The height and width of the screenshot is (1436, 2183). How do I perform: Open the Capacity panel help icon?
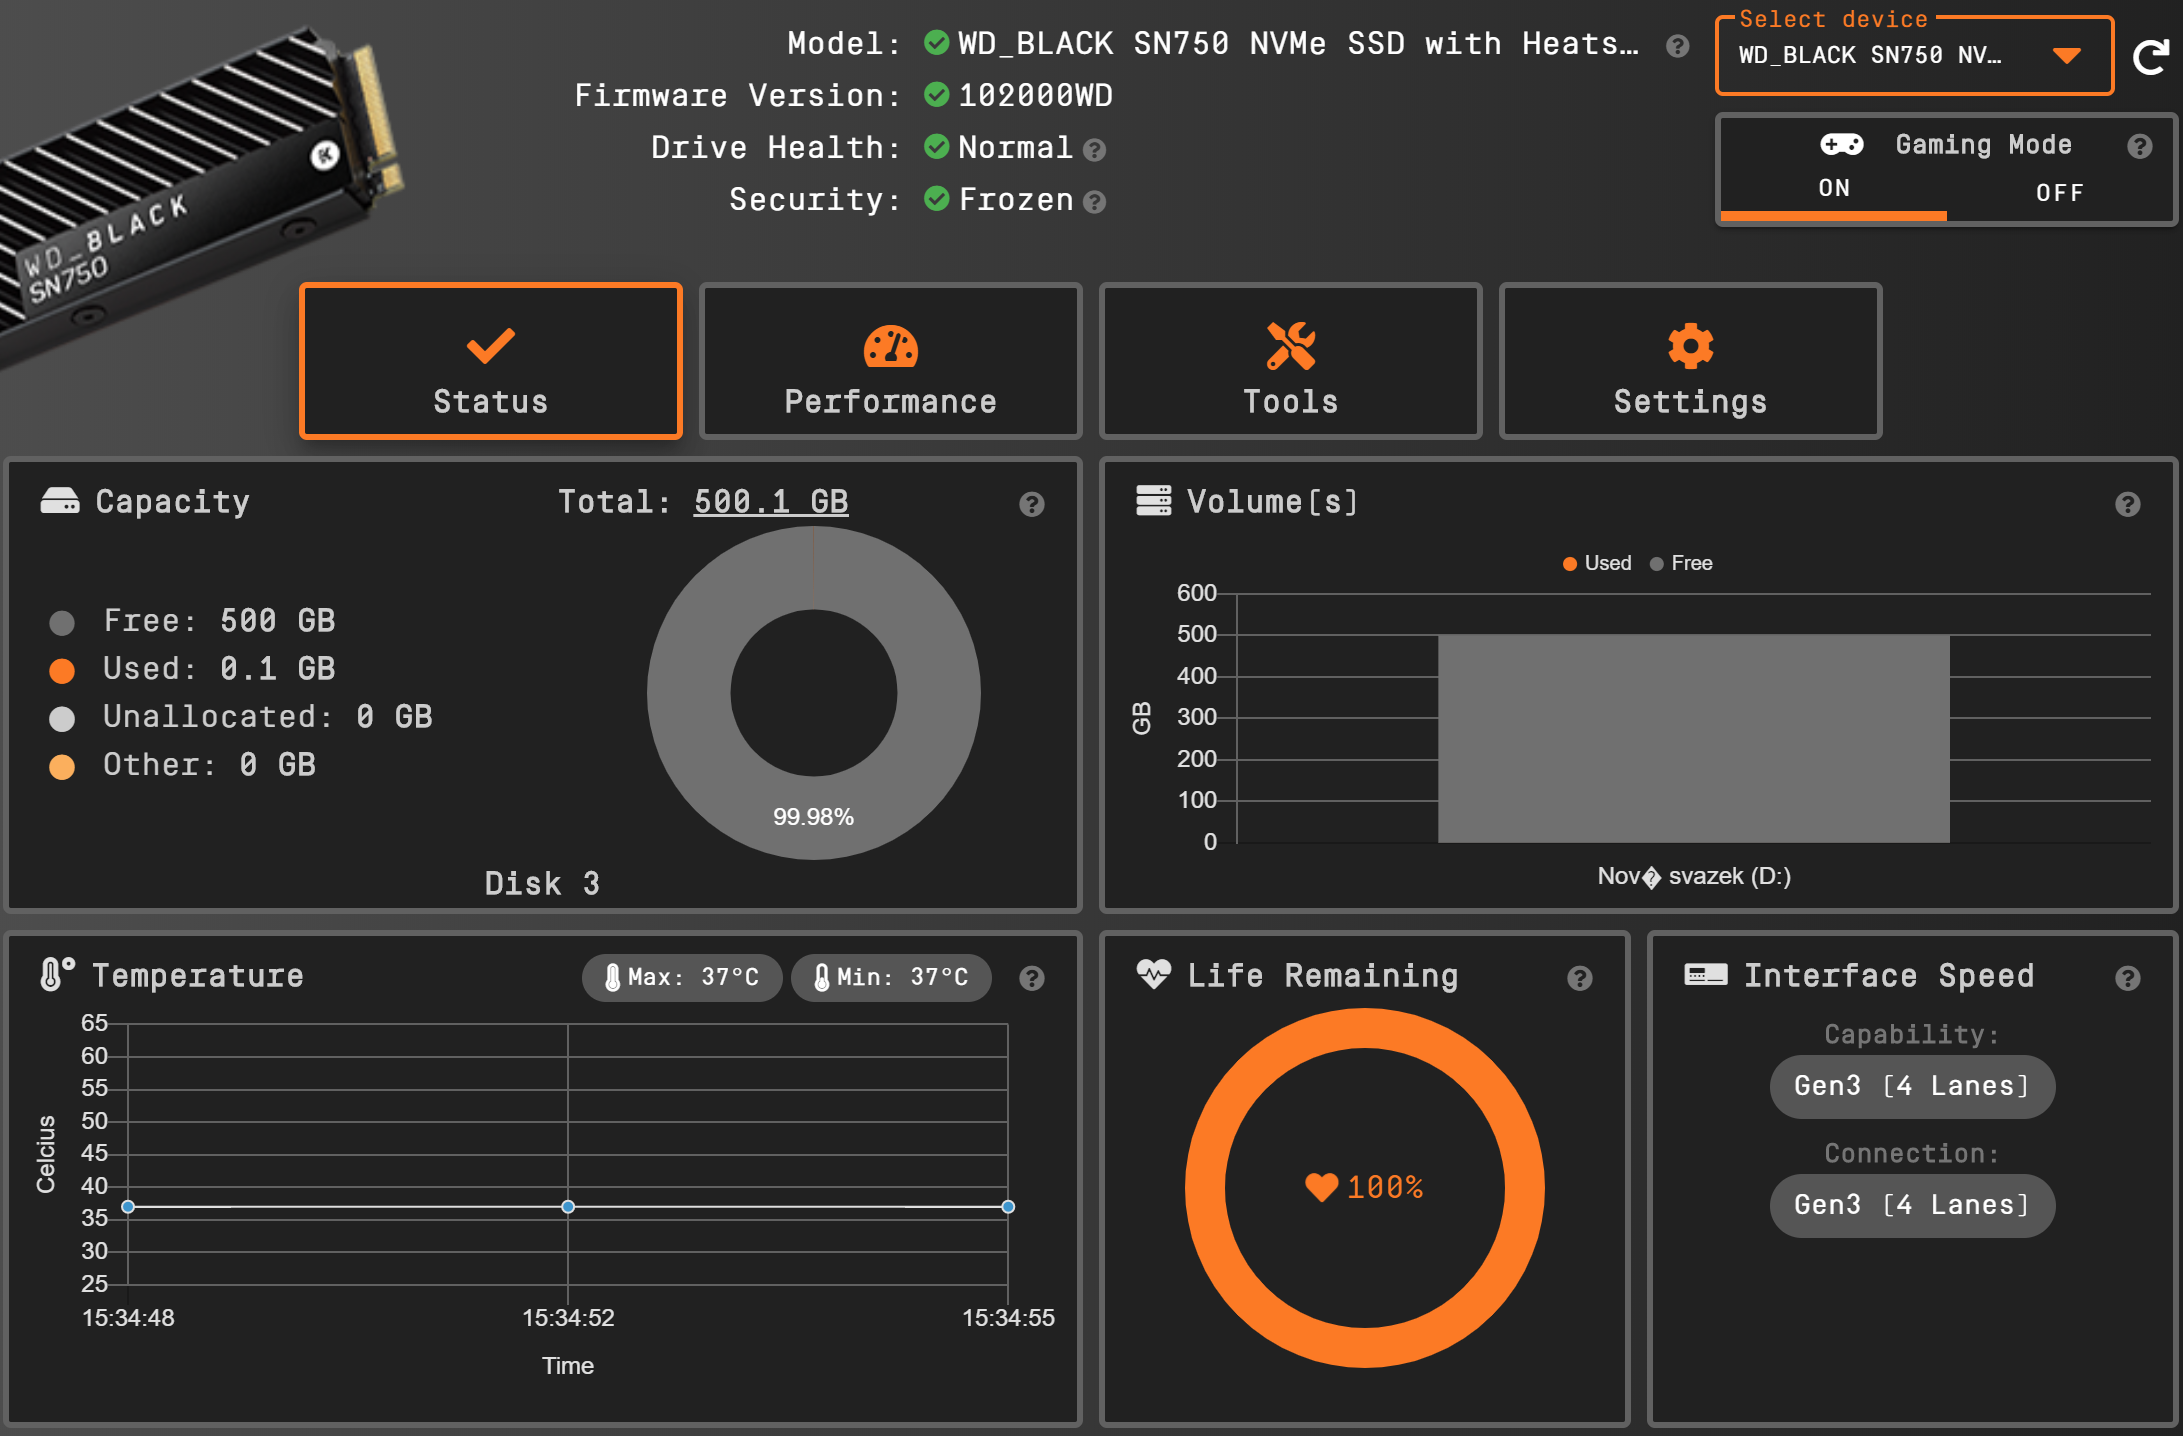[x=1031, y=504]
